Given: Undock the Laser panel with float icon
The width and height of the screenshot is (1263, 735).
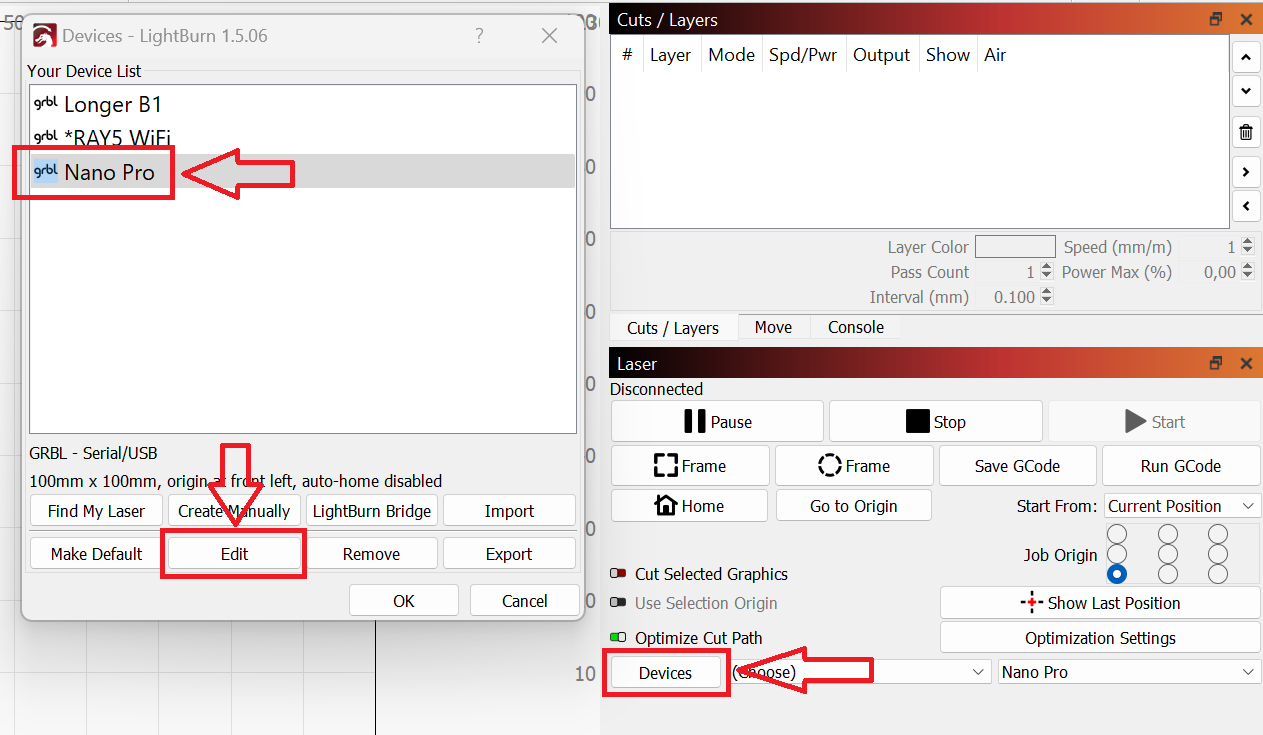Looking at the screenshot, I should (x=1216, y=364).
